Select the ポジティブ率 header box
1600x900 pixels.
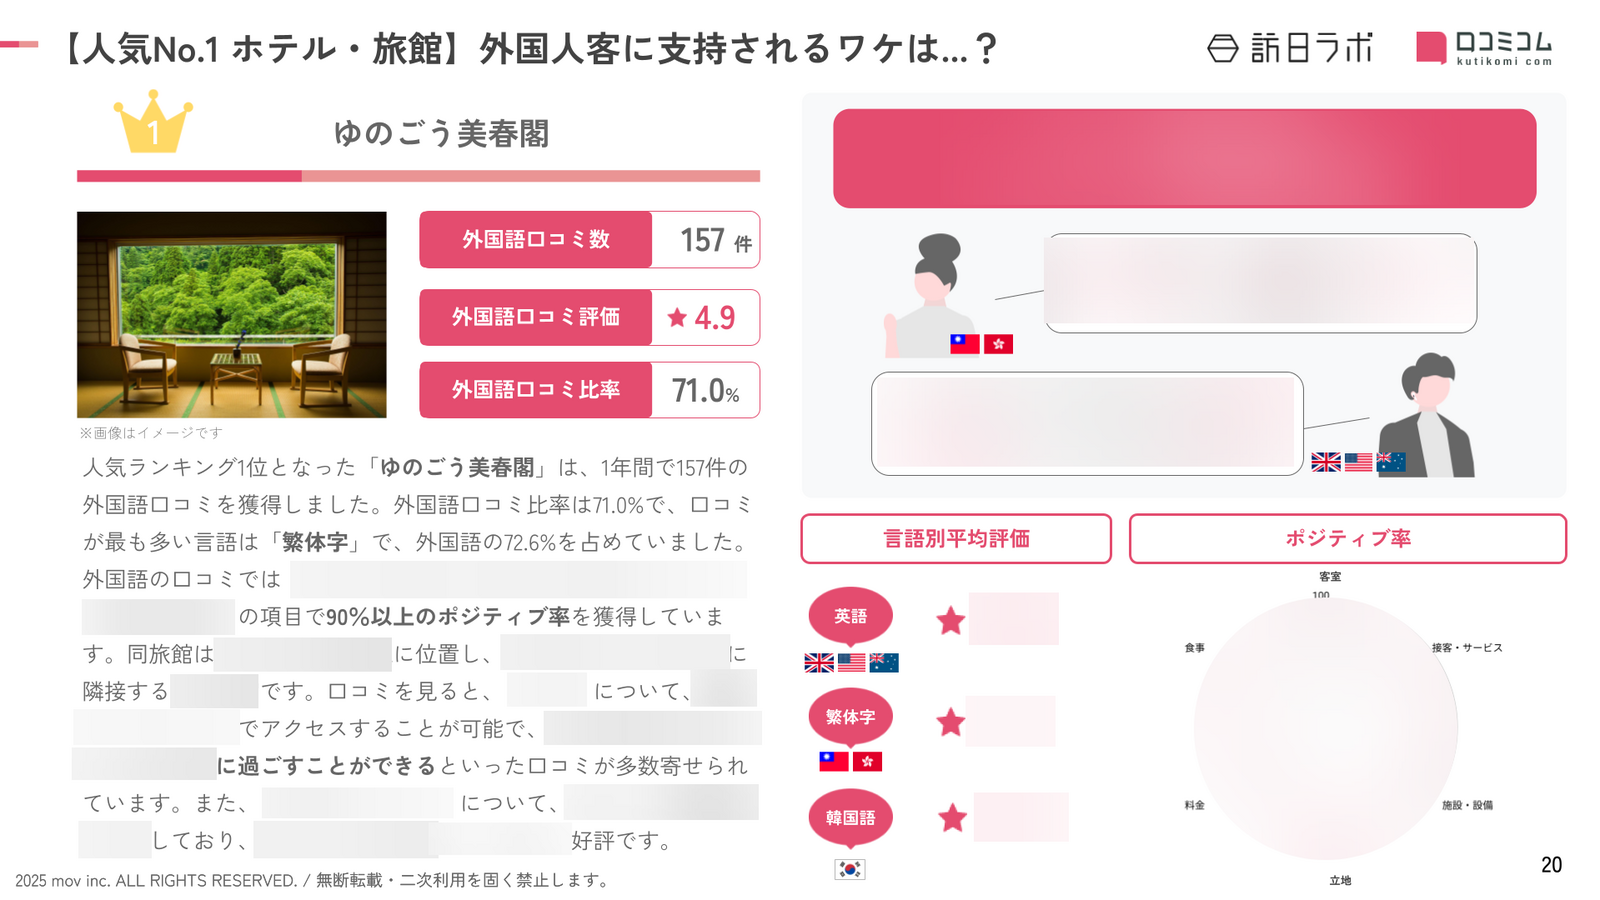pyautogui.click(x=1348, y=539)
